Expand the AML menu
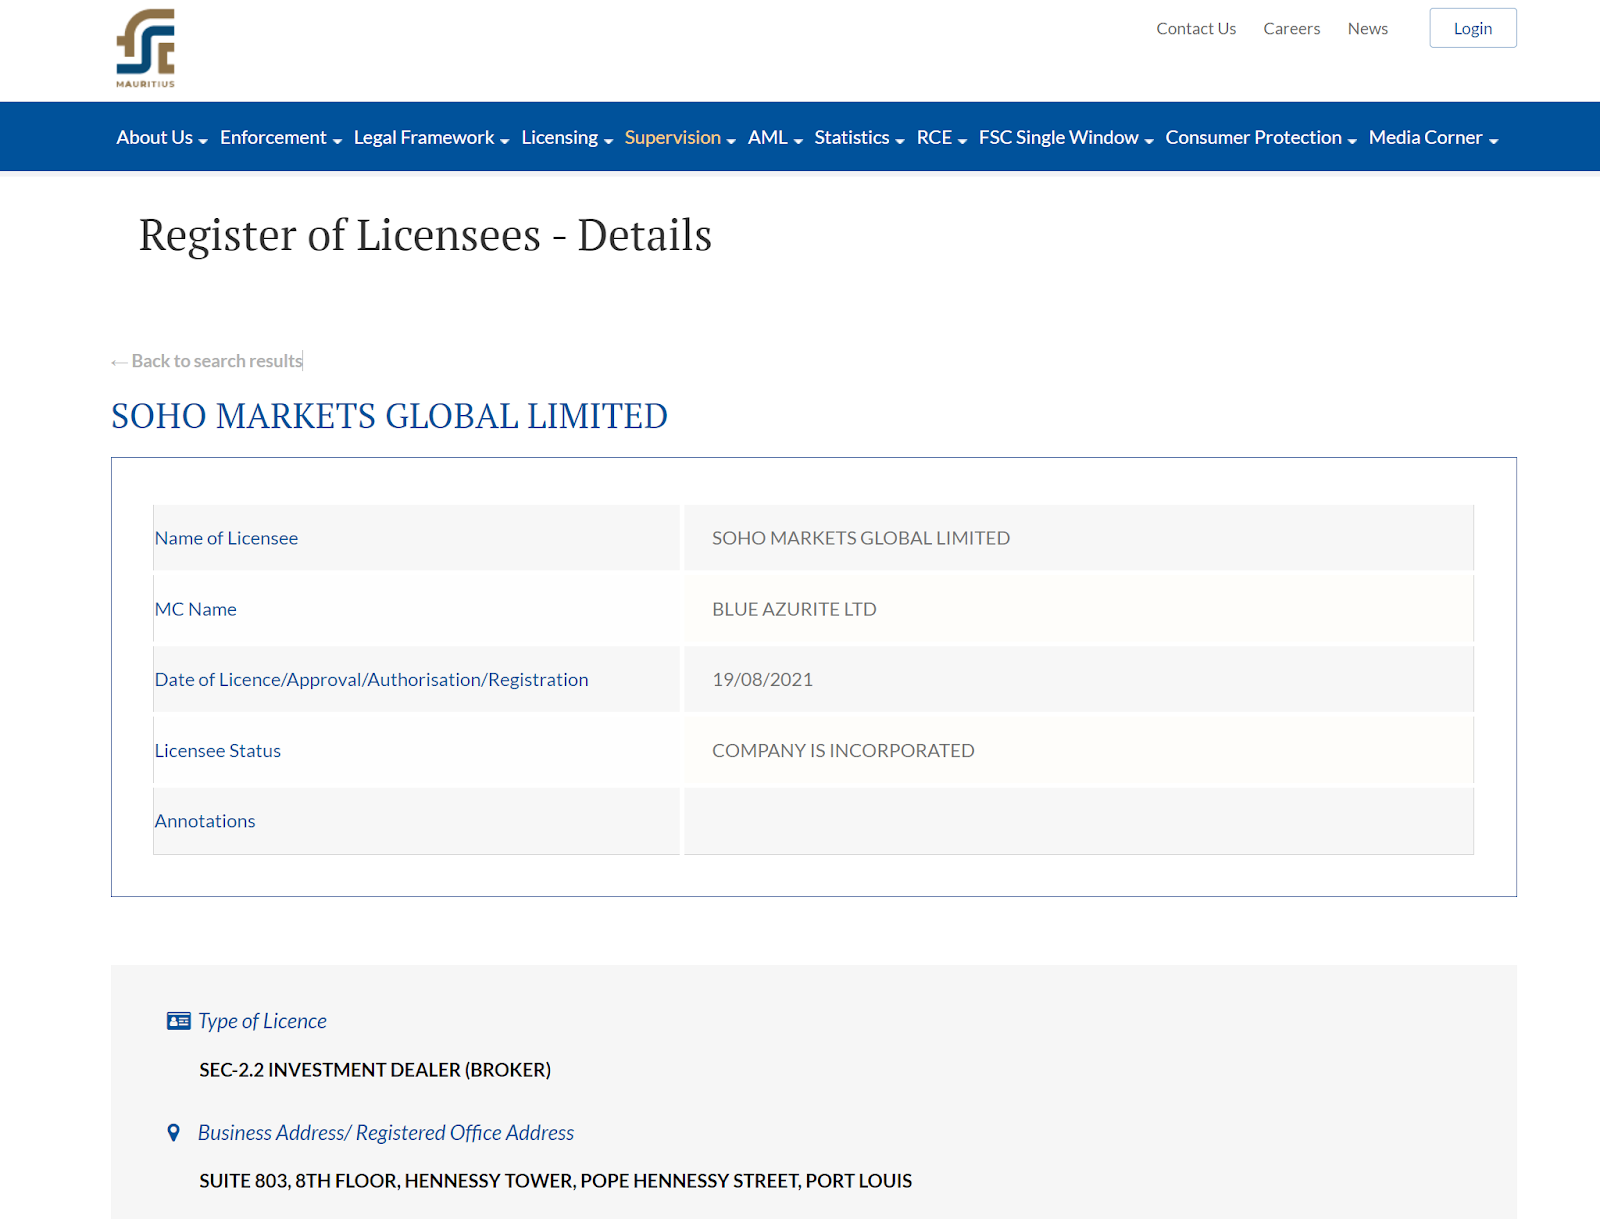 click(x=775, y=138)
